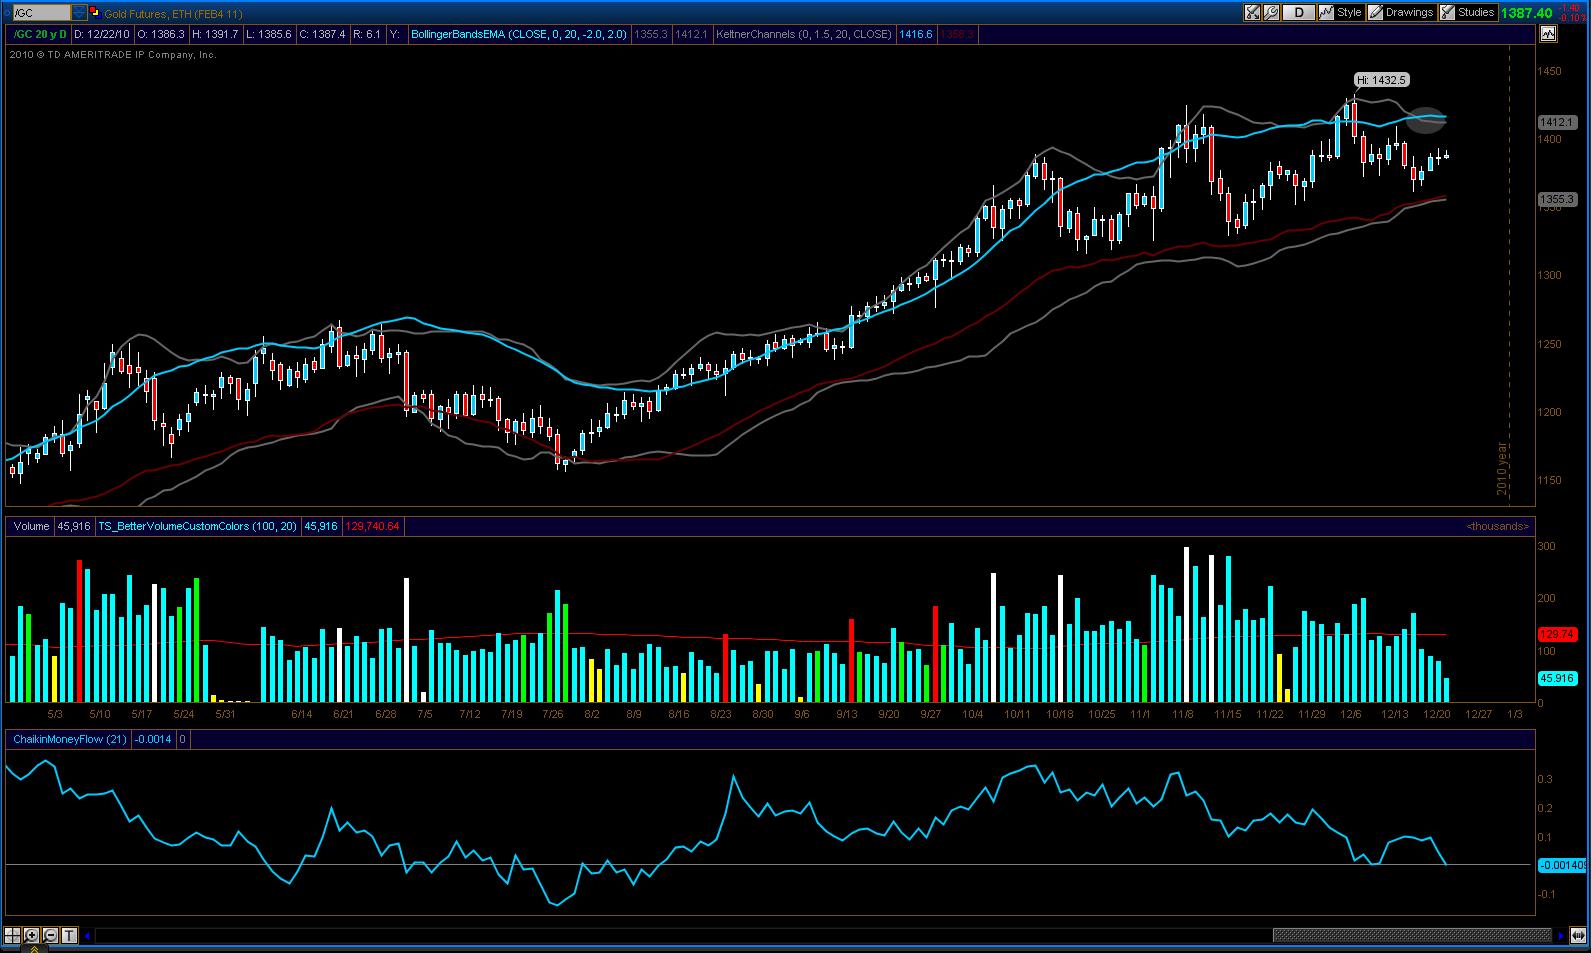
Task: Expand the bottom panel chevron
Action: (34, 949)
